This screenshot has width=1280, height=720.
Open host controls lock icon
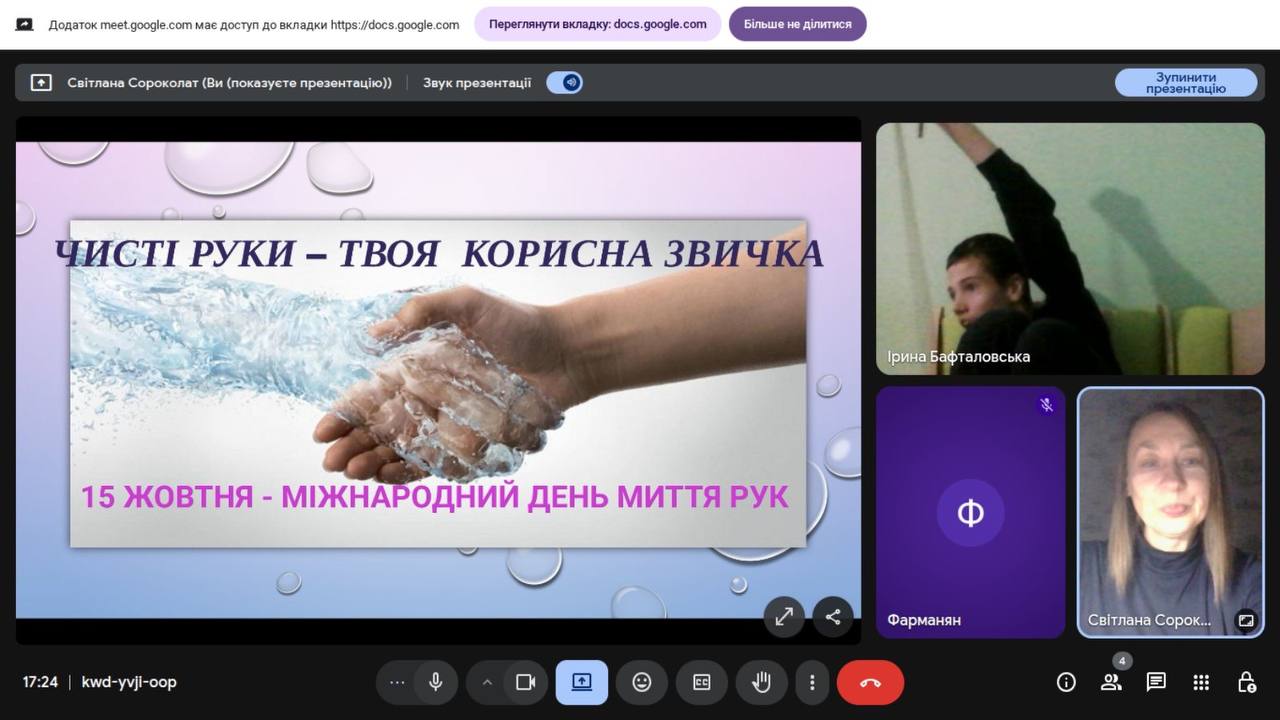[x=1246, y=682]
